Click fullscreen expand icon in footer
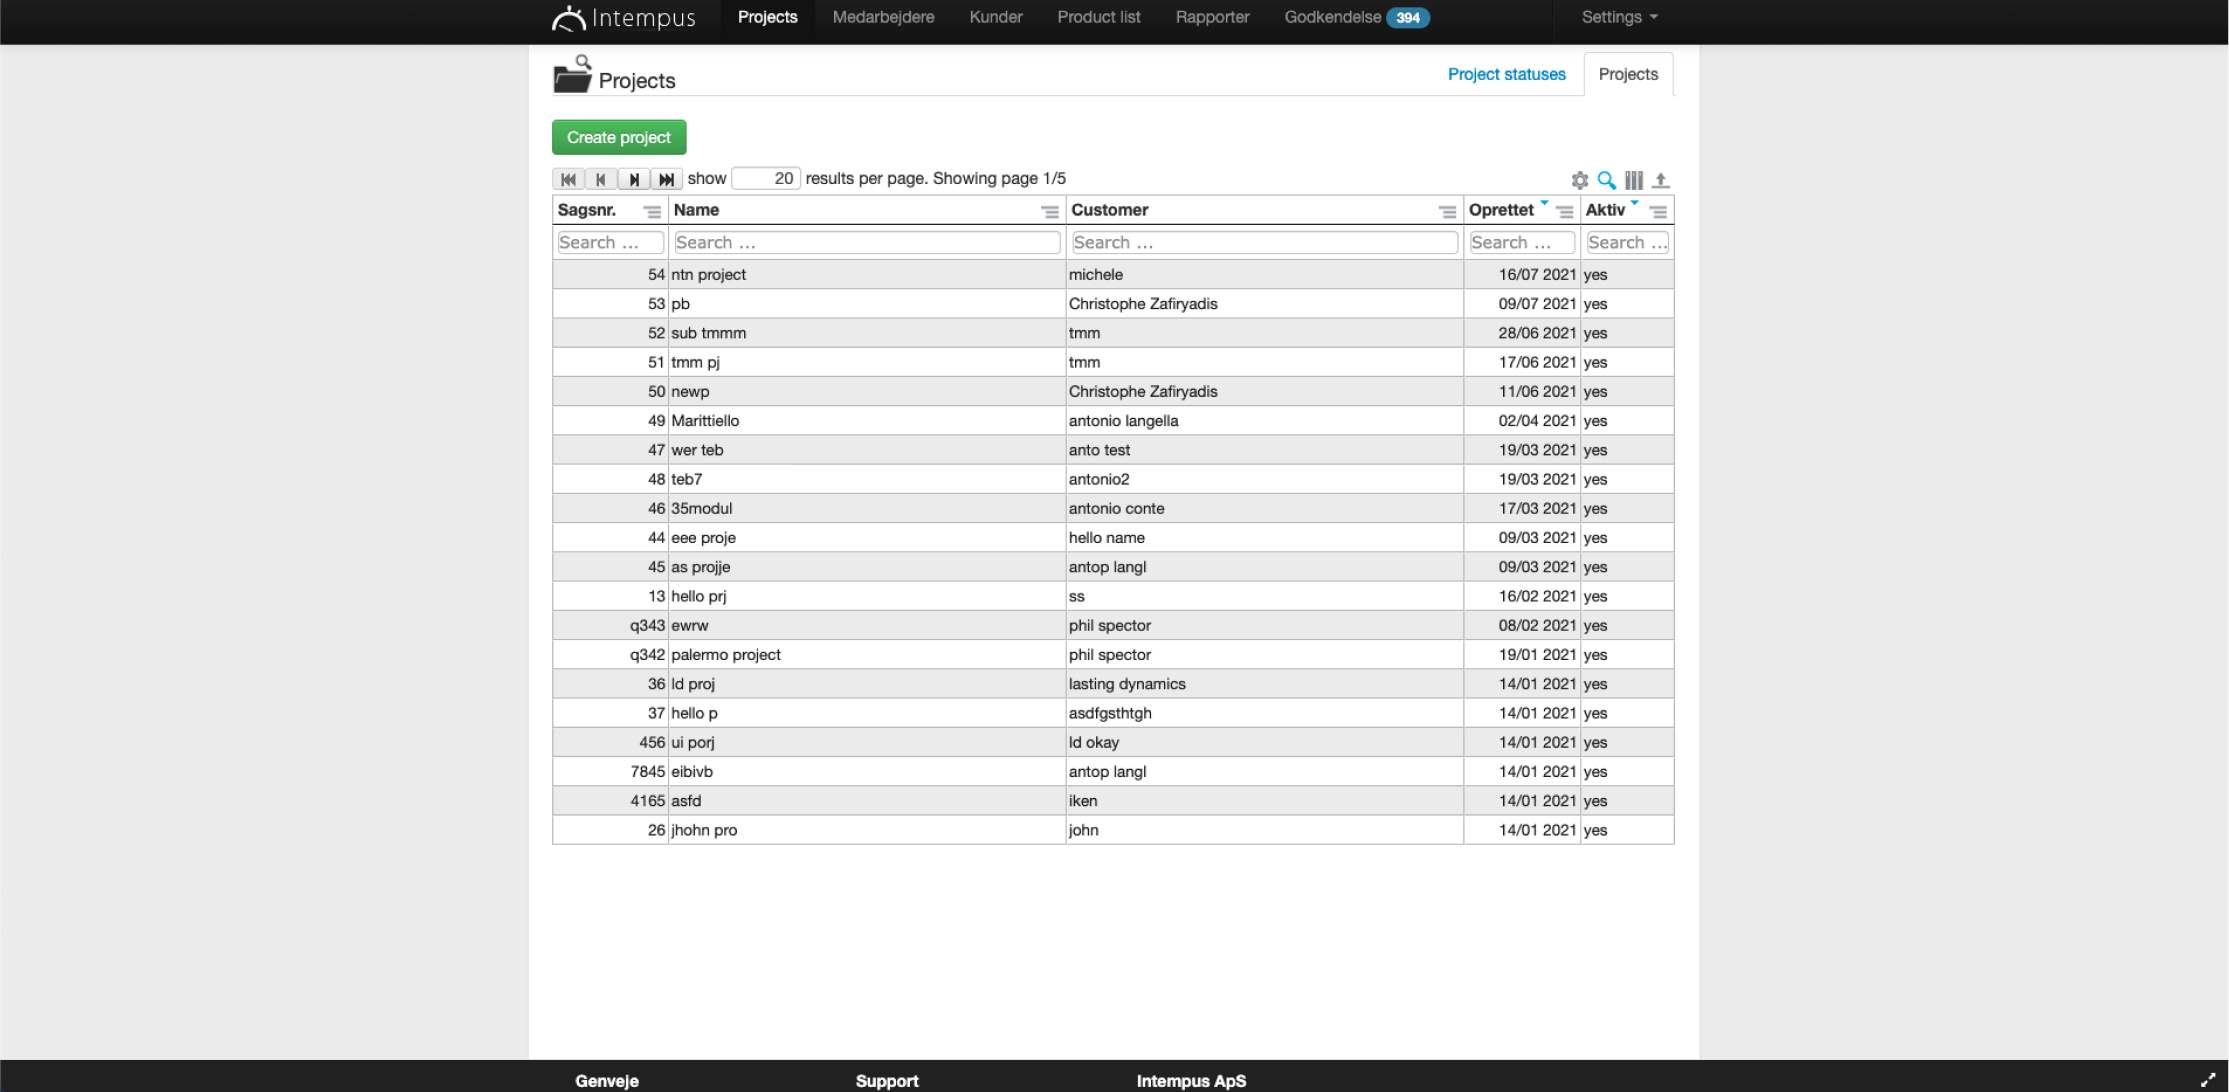The height and width of the screenshot is (1092, 2229). 2208,1079
